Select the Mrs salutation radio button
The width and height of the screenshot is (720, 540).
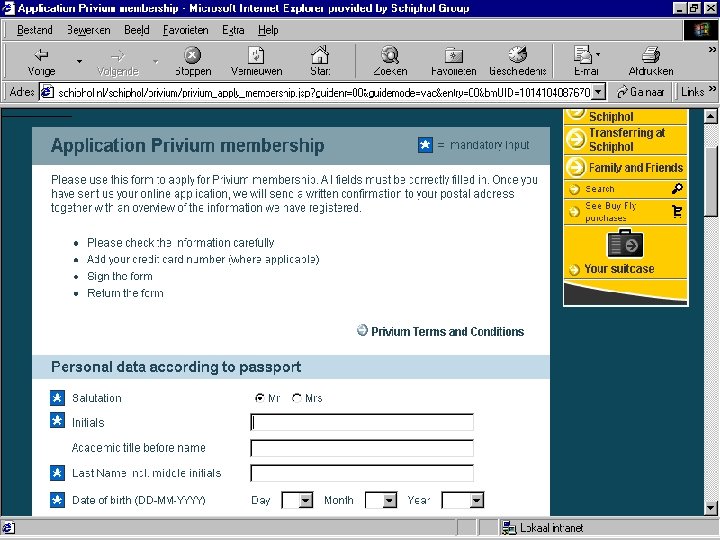click(297, 398)
